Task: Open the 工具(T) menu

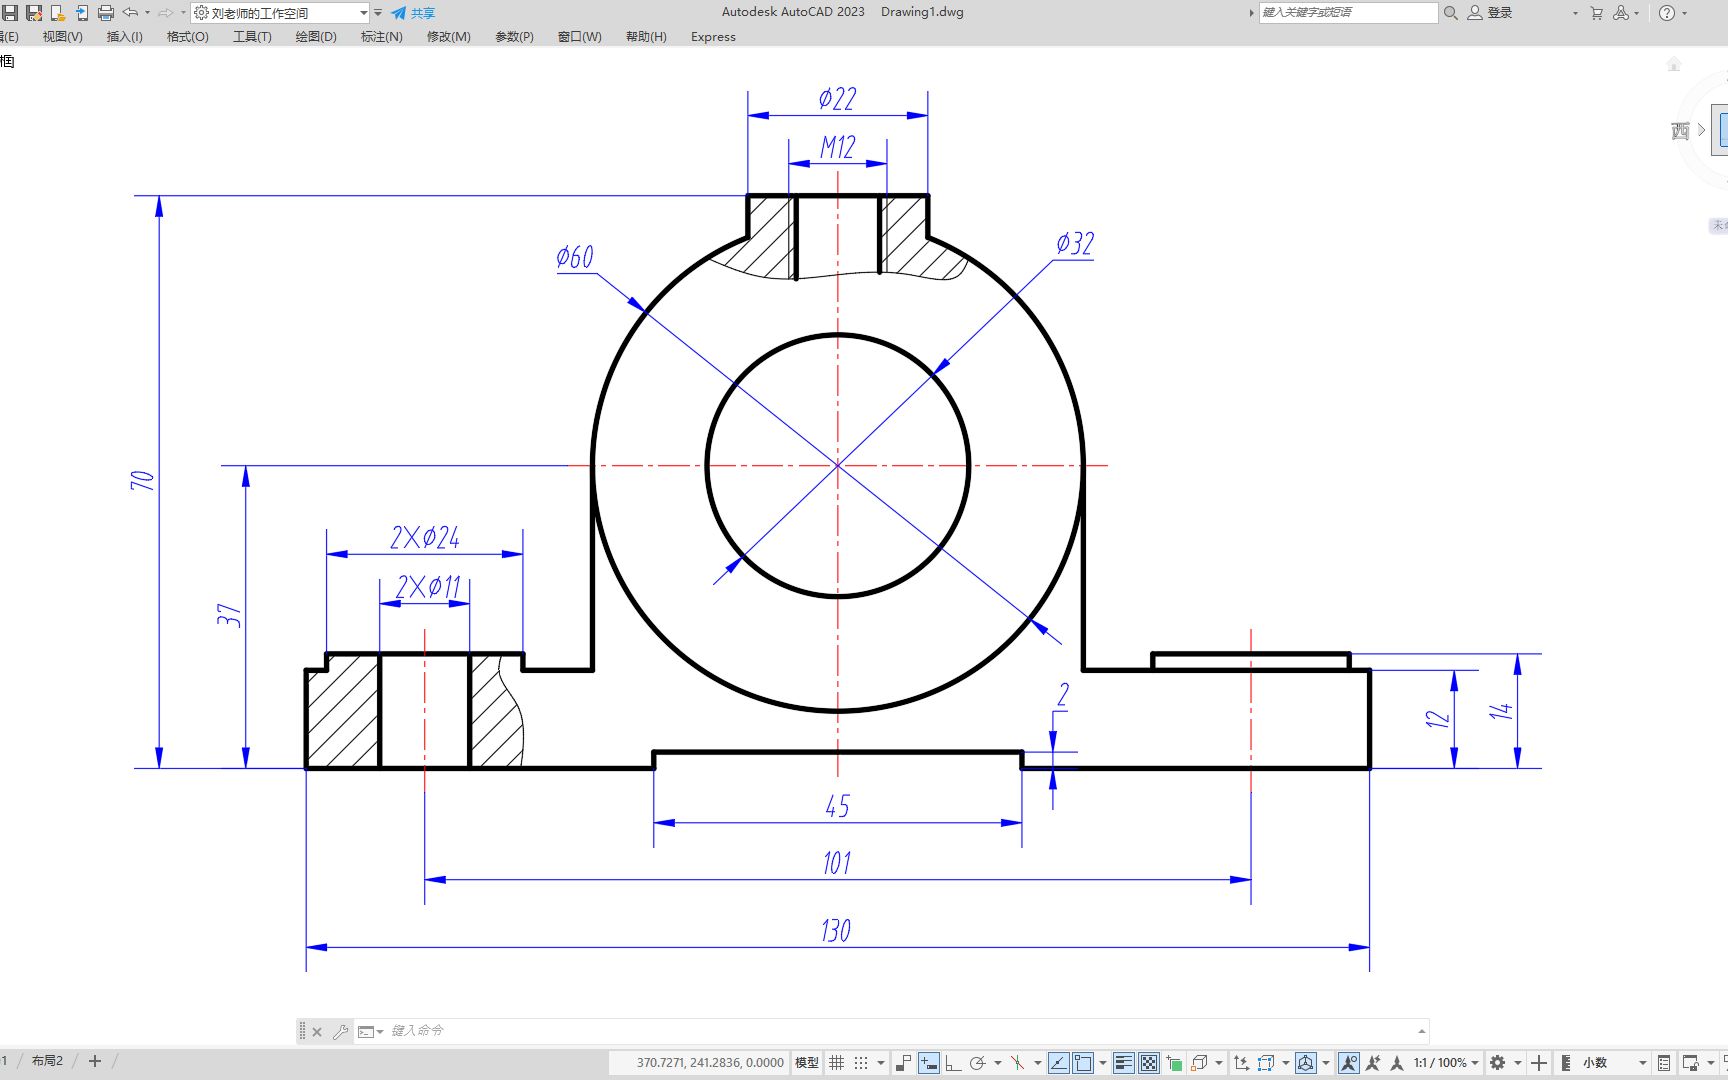Action: 252,37
